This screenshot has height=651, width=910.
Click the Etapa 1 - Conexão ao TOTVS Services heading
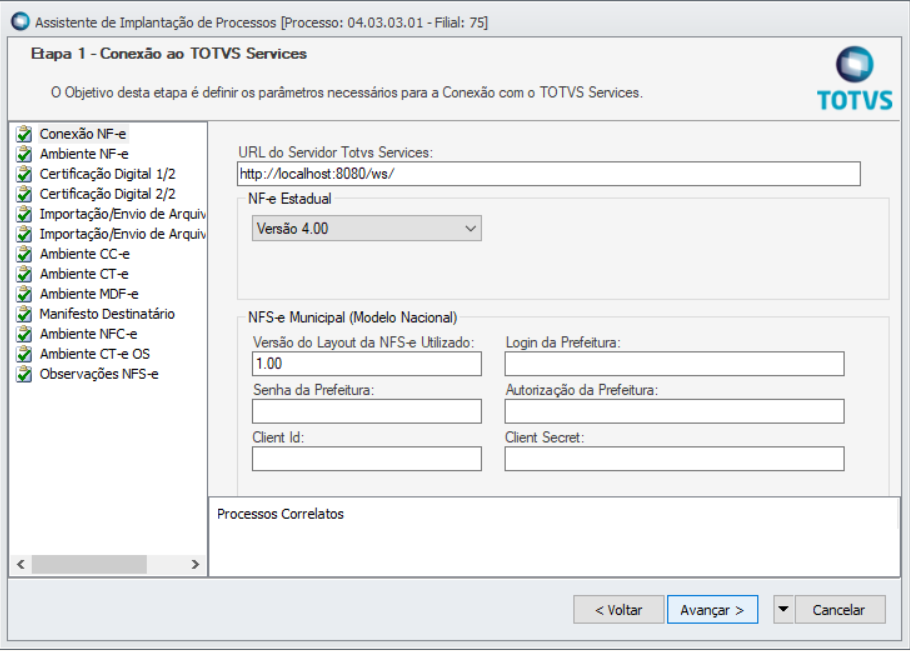coord(168,53)
